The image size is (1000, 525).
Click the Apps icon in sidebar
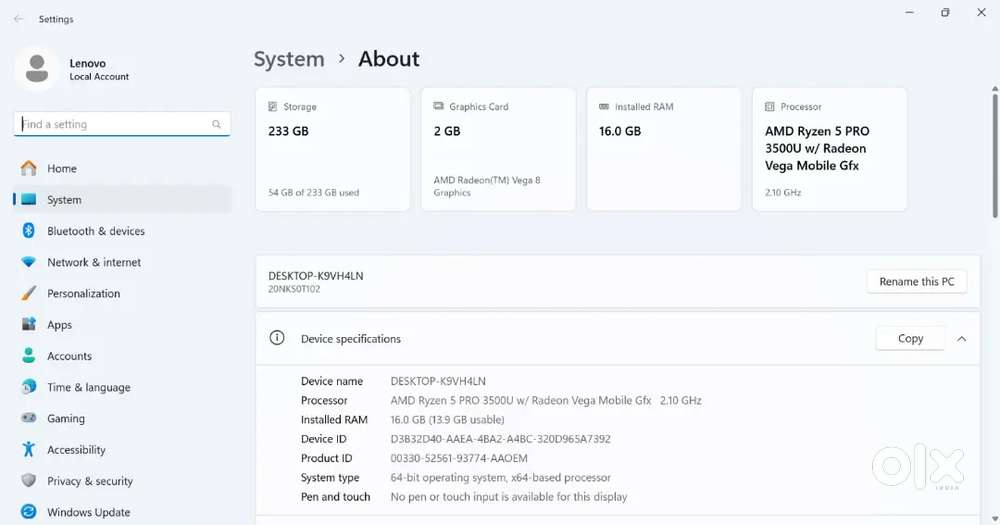point(29,325)
